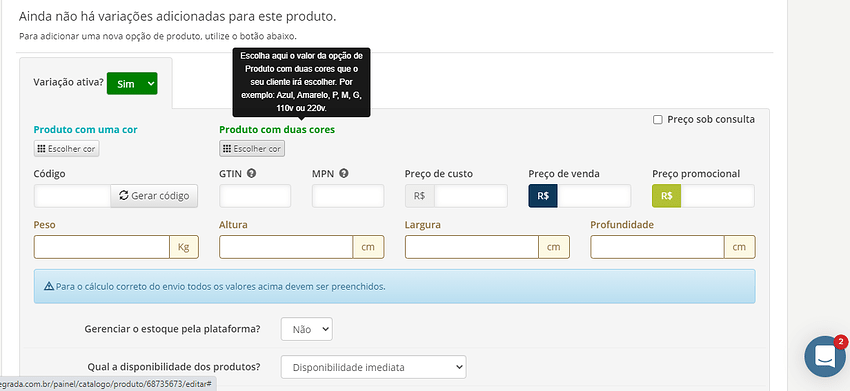
Task: Click the Peso input field
Action: (x=102, y=247)
